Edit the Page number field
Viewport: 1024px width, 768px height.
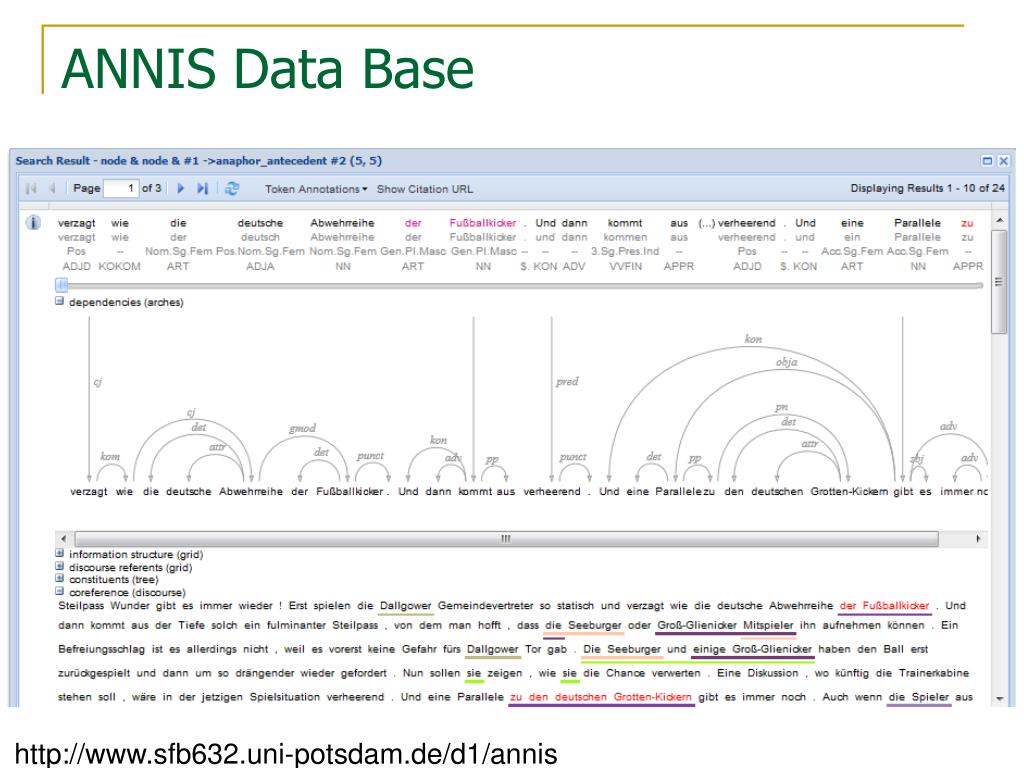[121, 189]
